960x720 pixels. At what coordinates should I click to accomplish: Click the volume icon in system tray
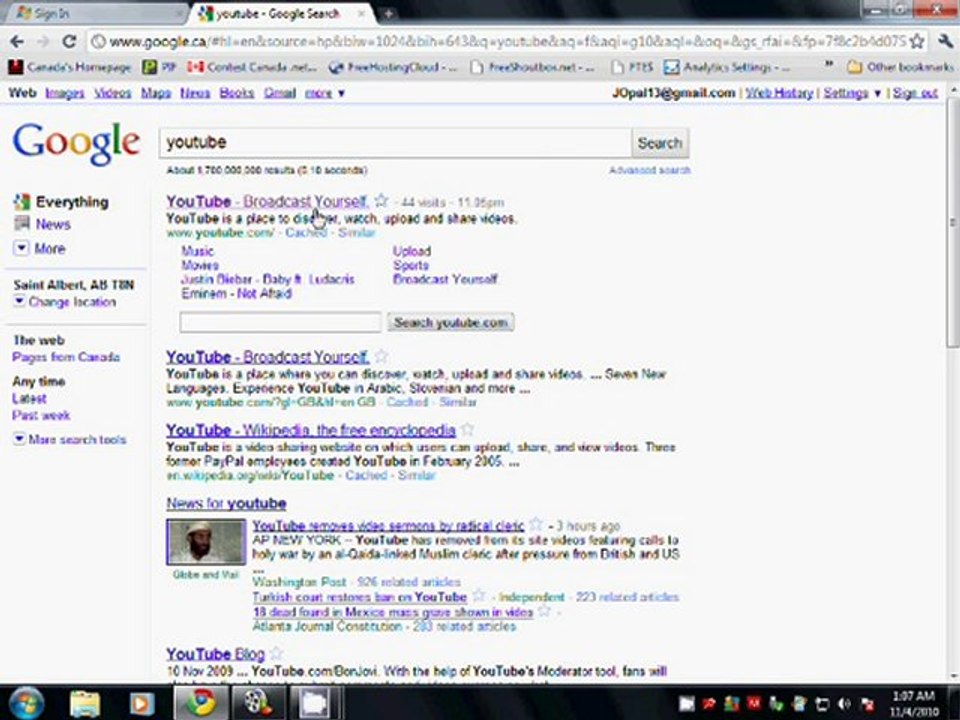[844, 704]
